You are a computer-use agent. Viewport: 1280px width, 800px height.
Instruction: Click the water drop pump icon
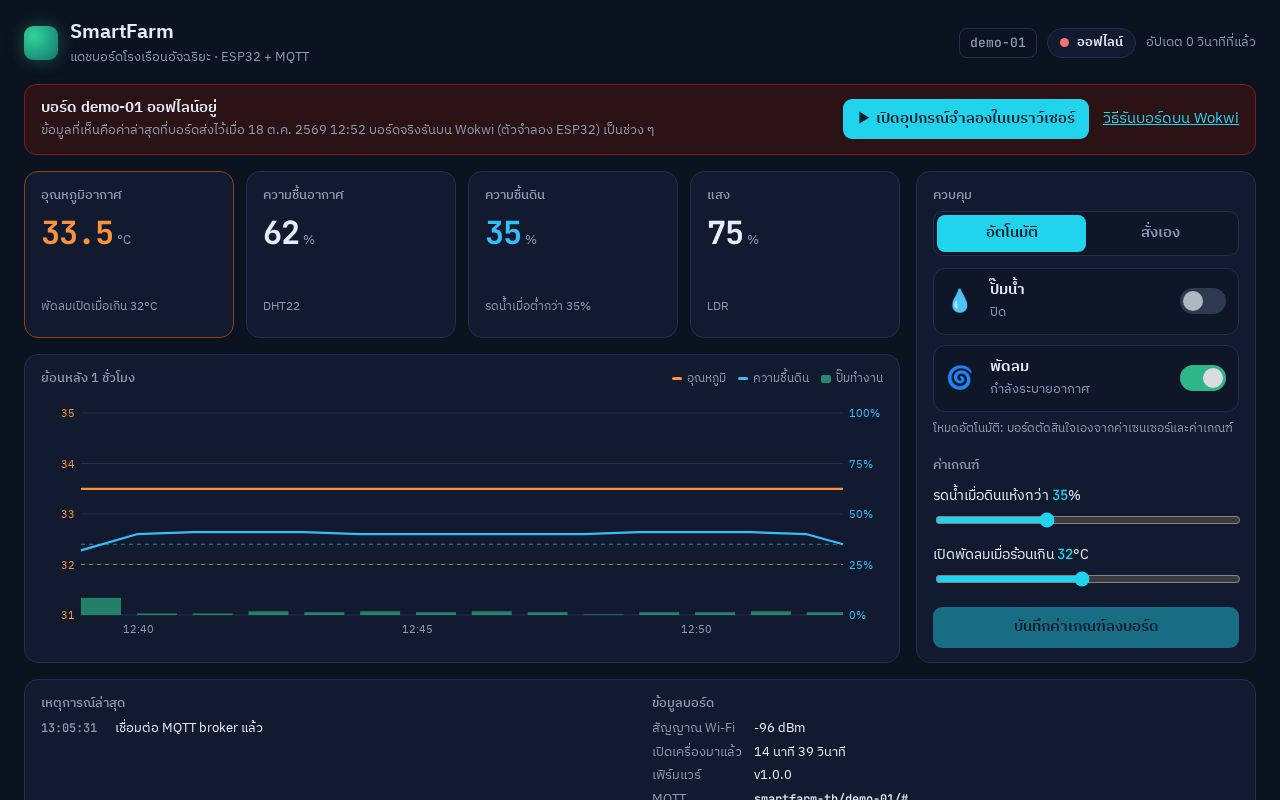959,301
